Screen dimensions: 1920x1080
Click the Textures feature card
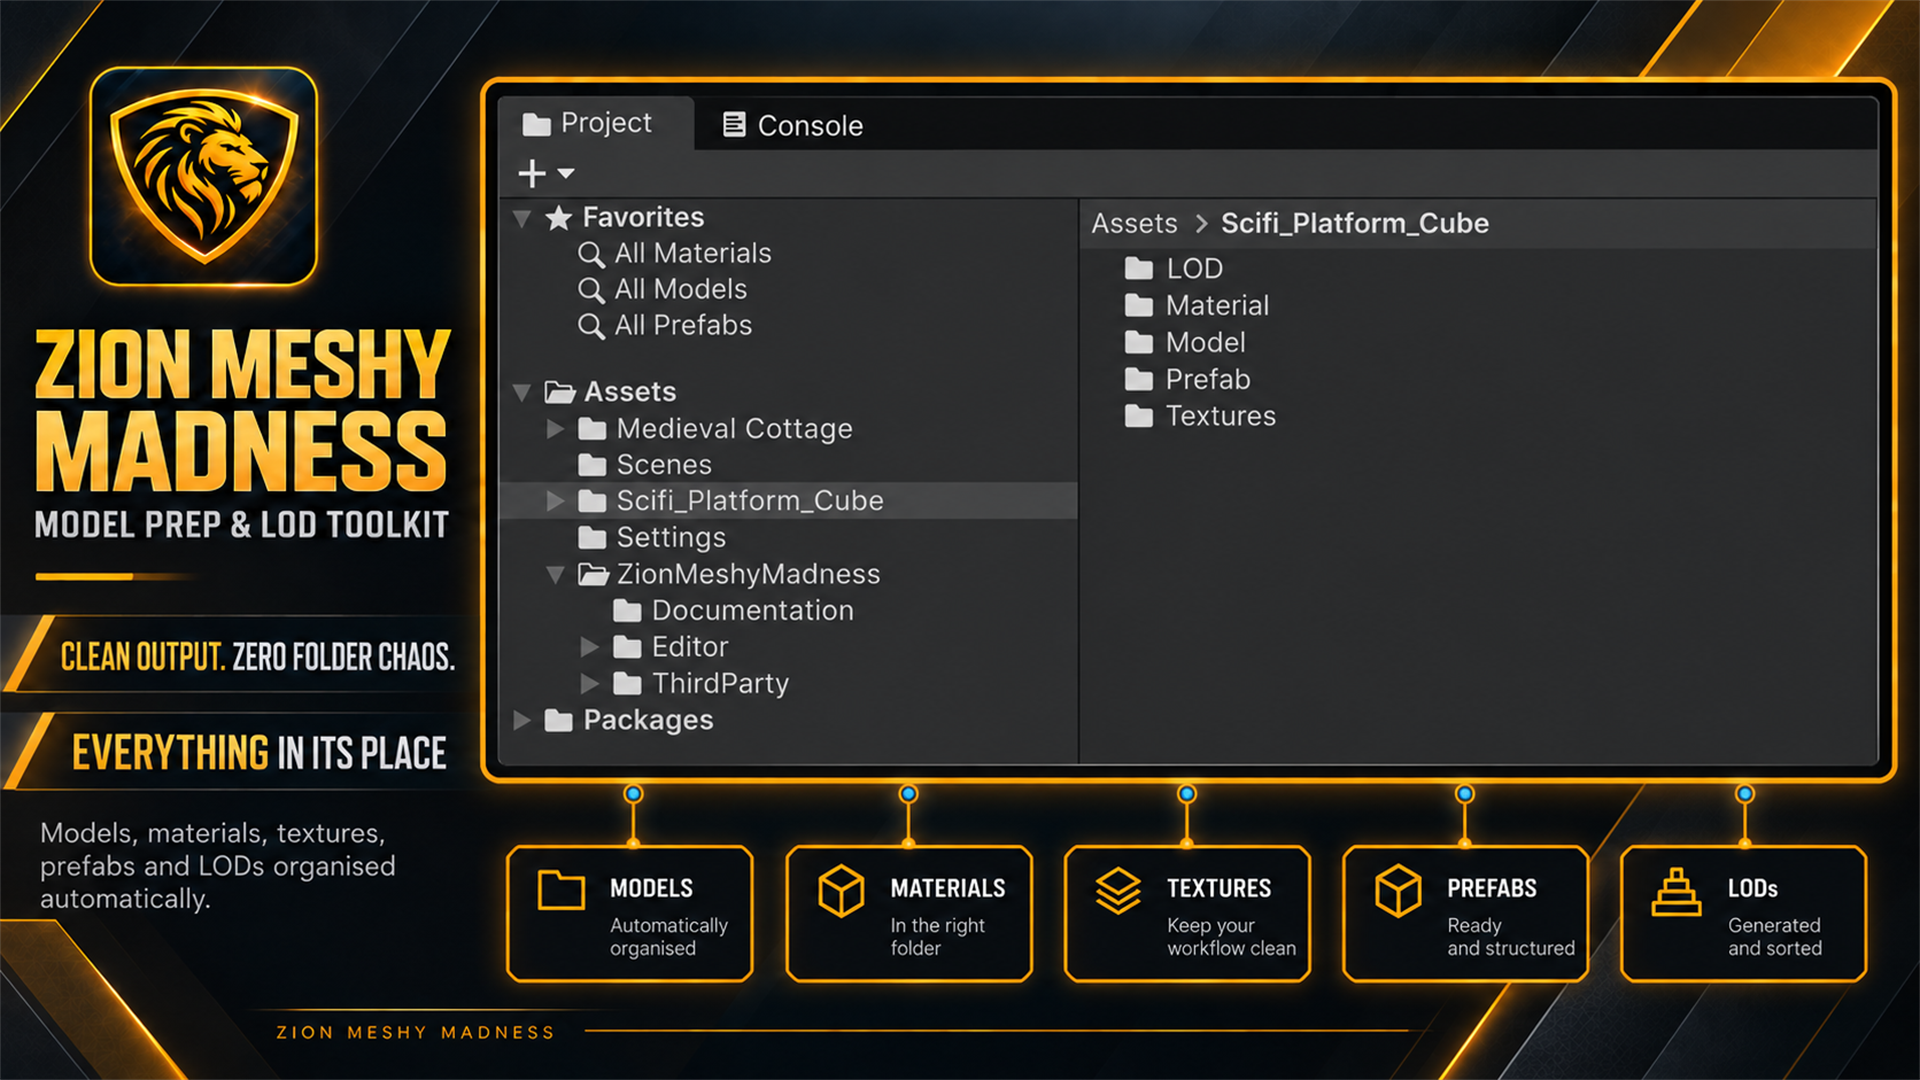(1187, 914)
